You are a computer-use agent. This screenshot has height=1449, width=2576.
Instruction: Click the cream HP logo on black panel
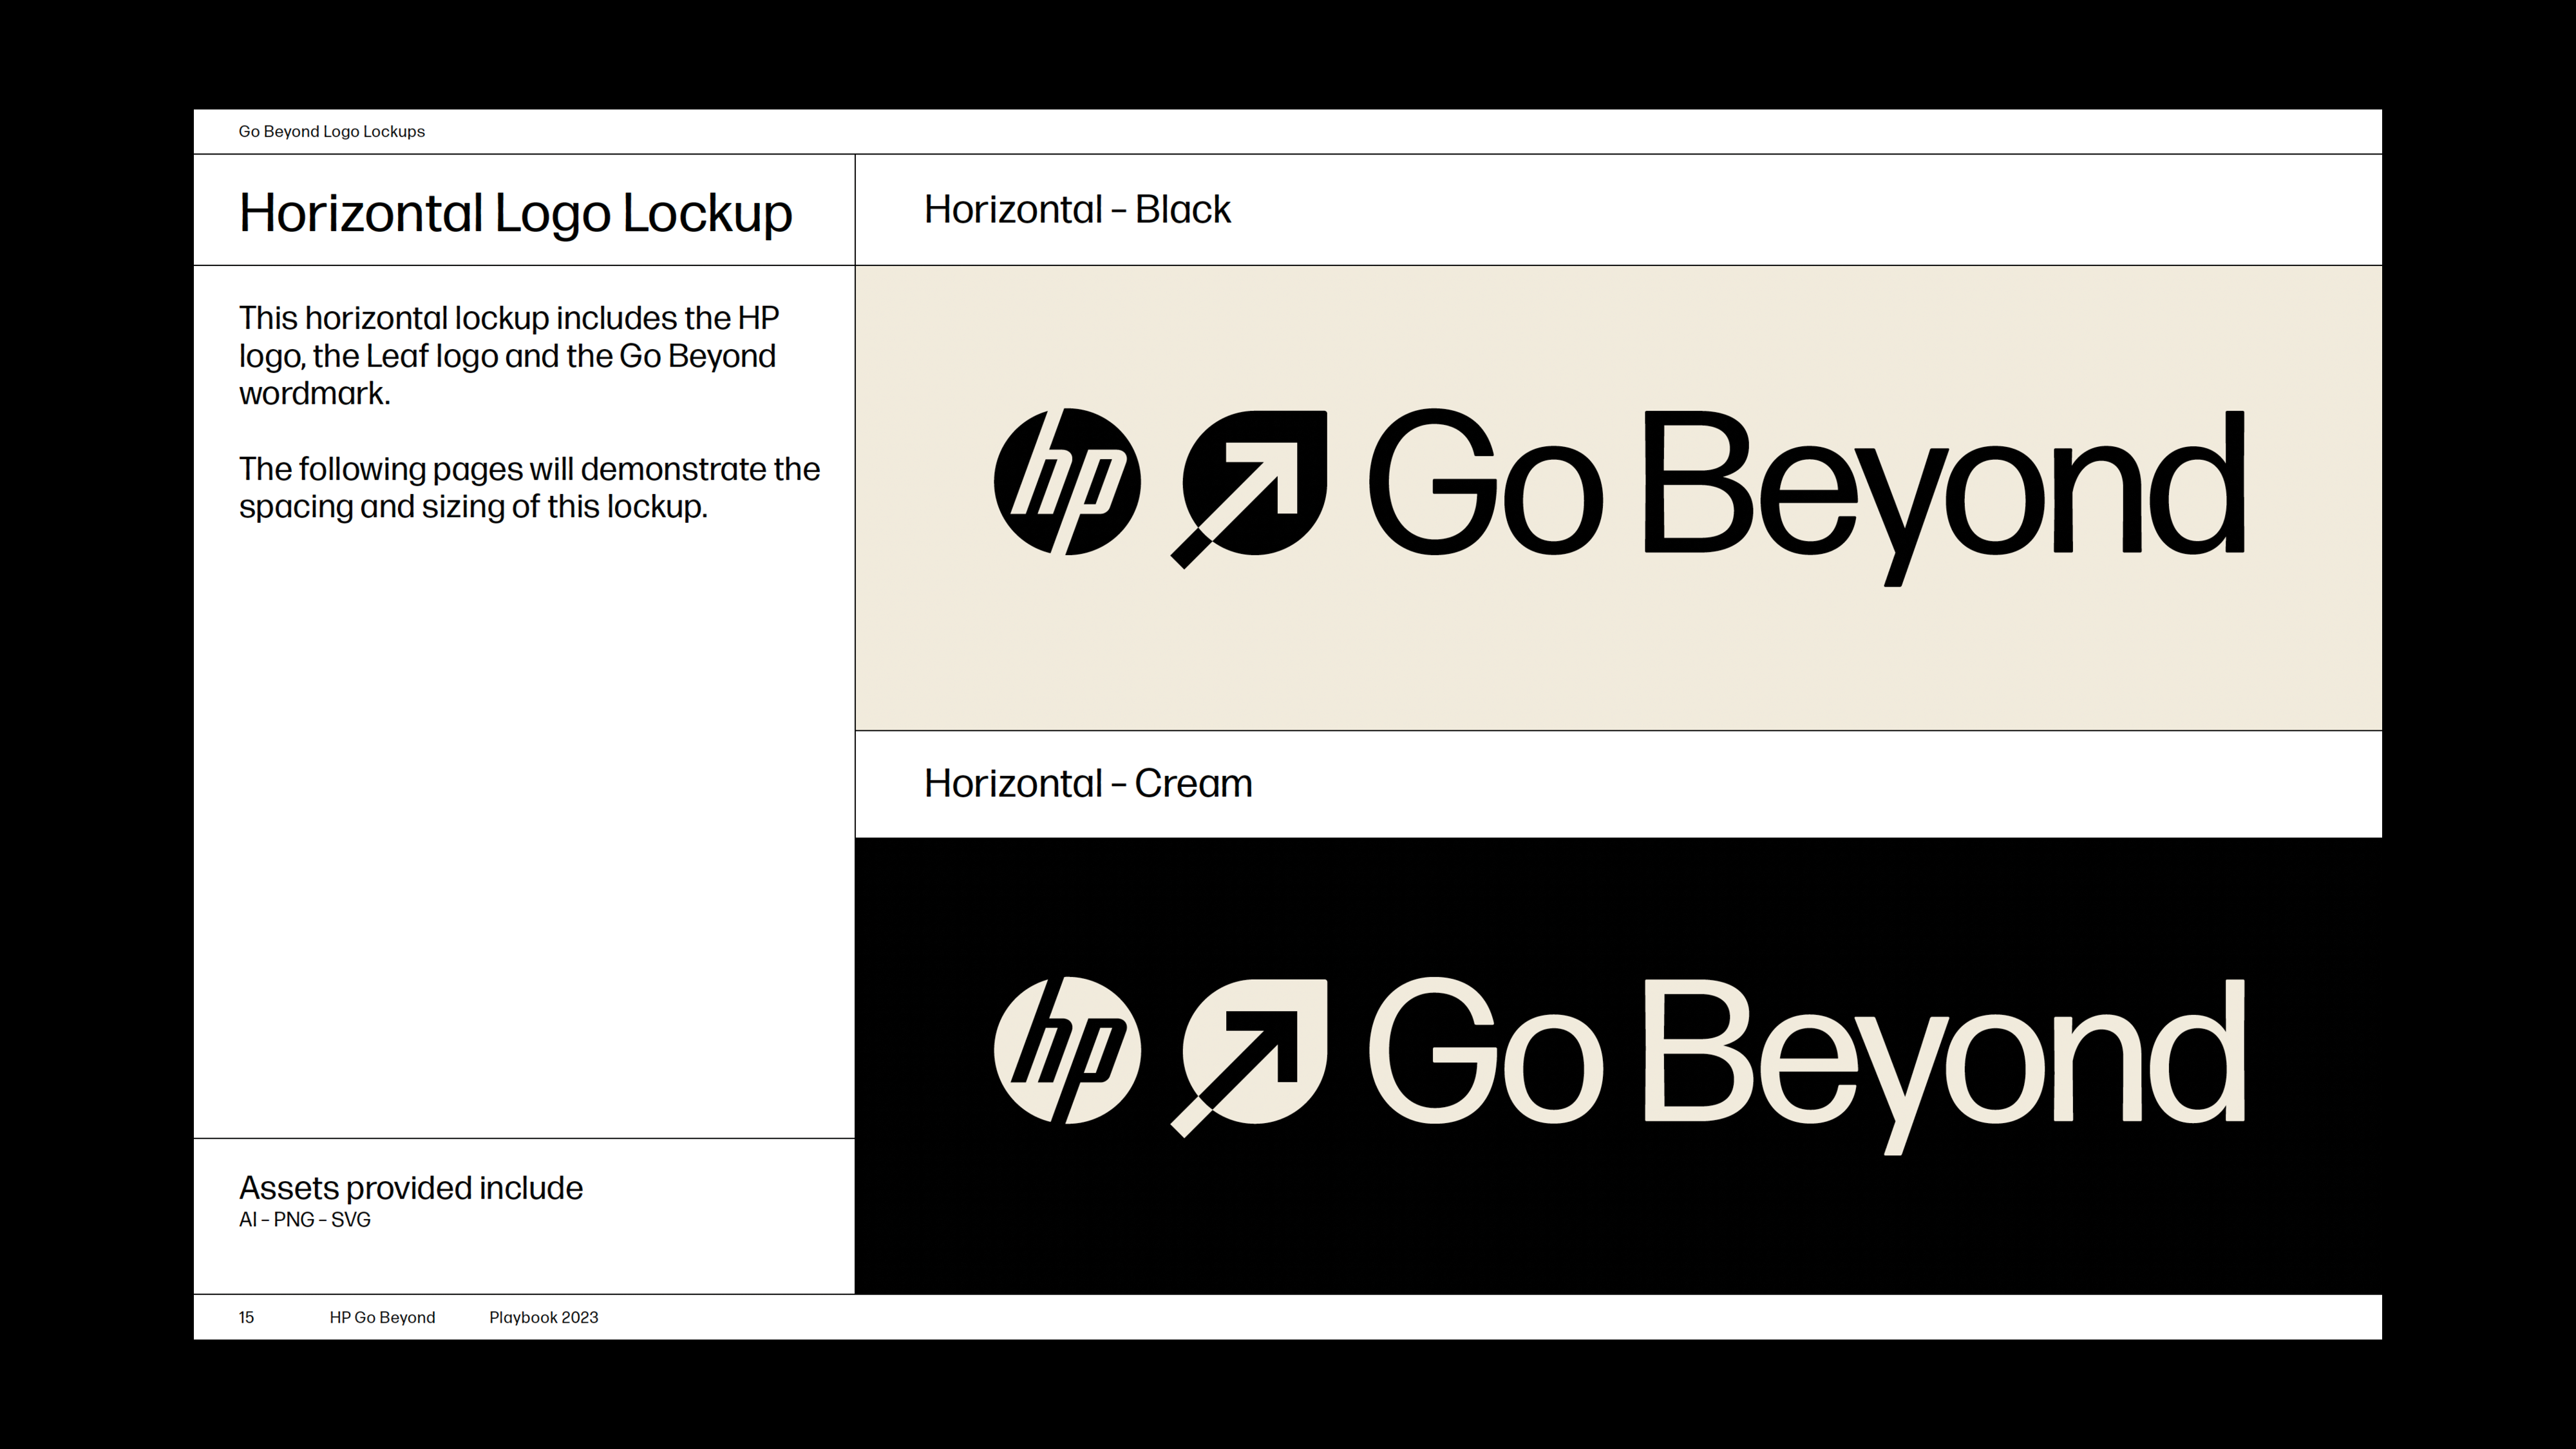click(1067, 1050)
